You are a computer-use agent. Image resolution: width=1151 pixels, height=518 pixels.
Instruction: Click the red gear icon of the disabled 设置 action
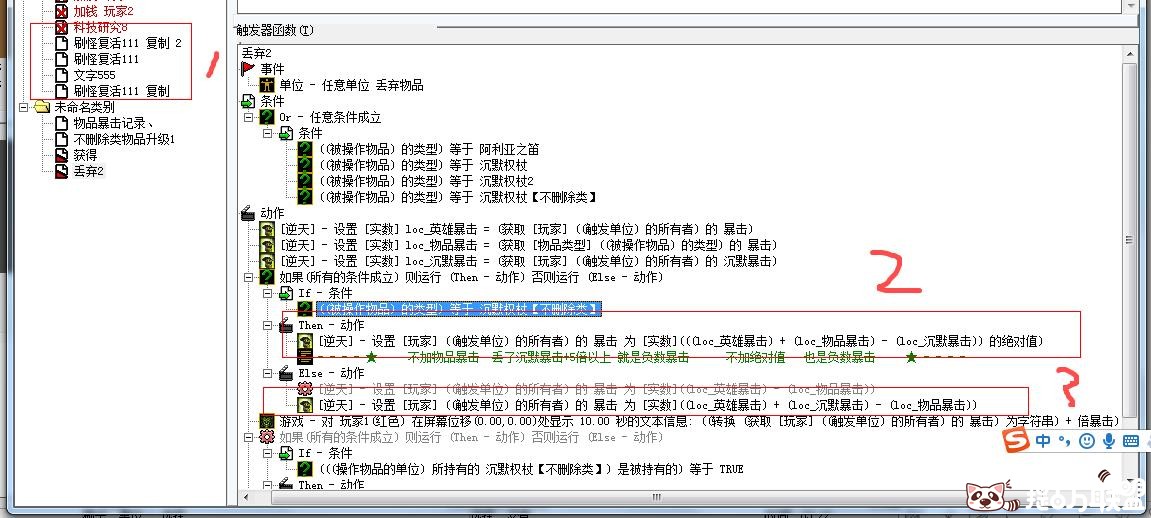click(x=305, y=389)
